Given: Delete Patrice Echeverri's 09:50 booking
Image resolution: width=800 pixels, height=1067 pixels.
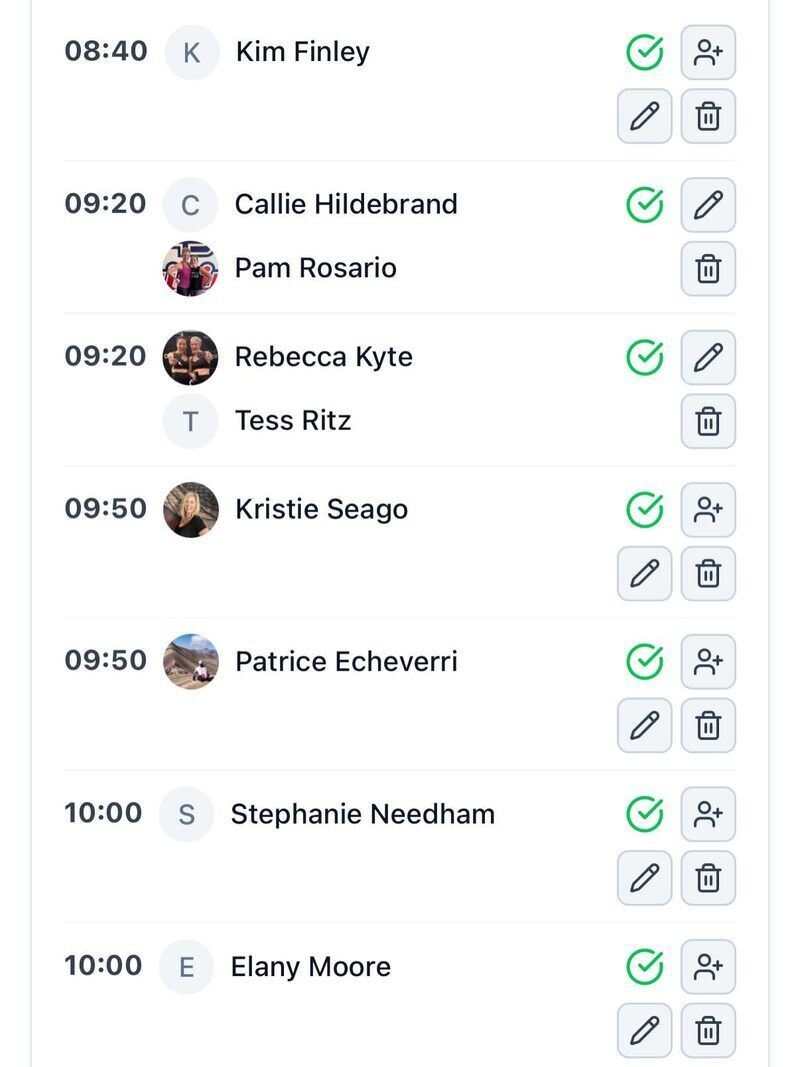Looking at the screenshot, I should [708, 725].
